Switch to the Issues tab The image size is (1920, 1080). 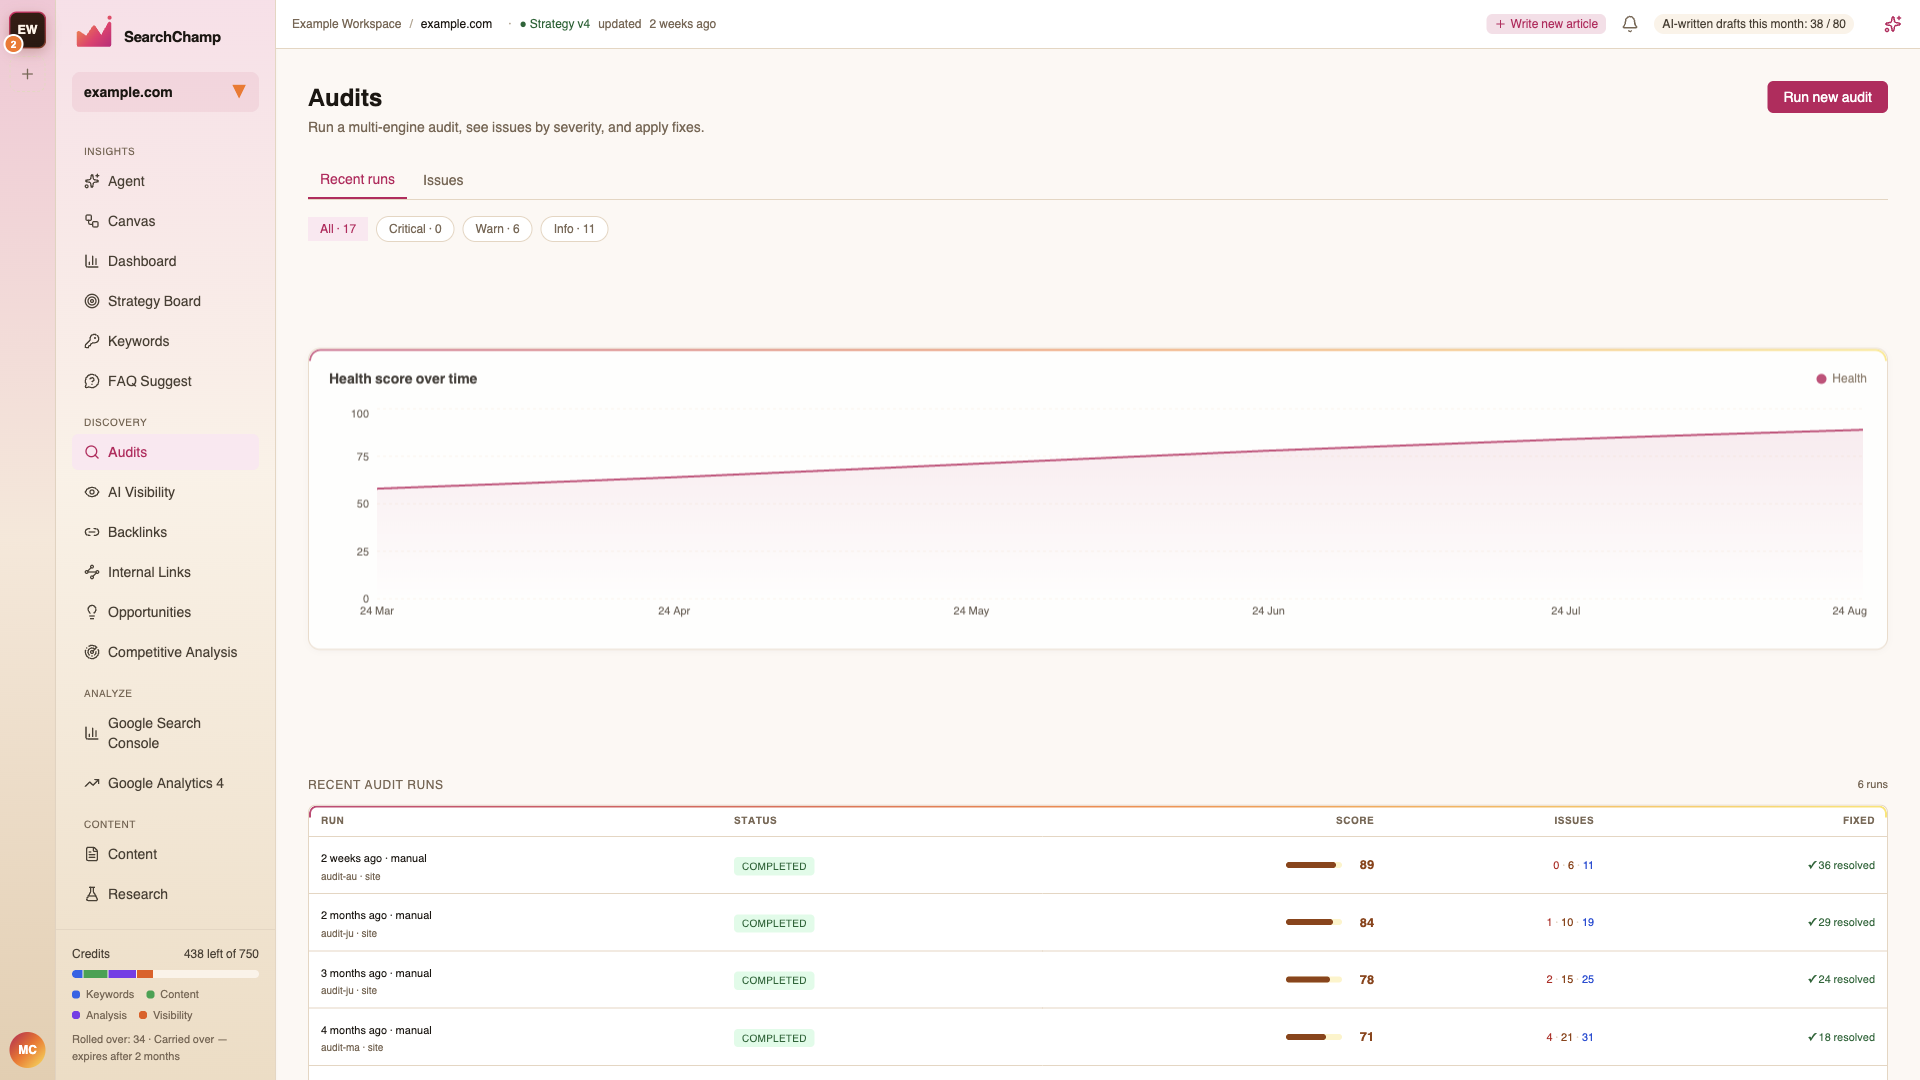coord(443,180)
